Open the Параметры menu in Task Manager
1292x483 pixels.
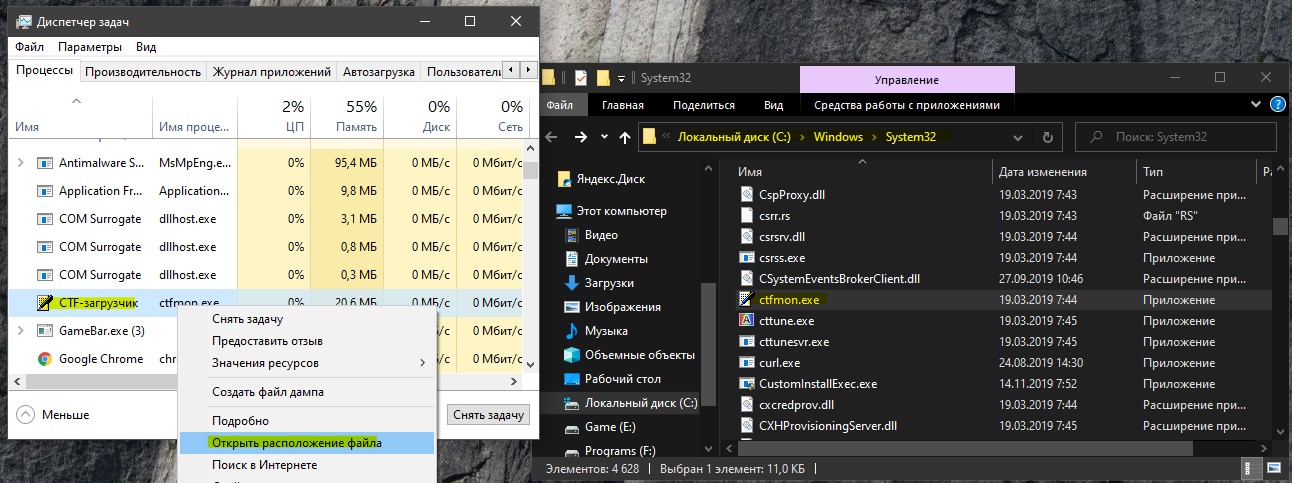click(90, 47)
